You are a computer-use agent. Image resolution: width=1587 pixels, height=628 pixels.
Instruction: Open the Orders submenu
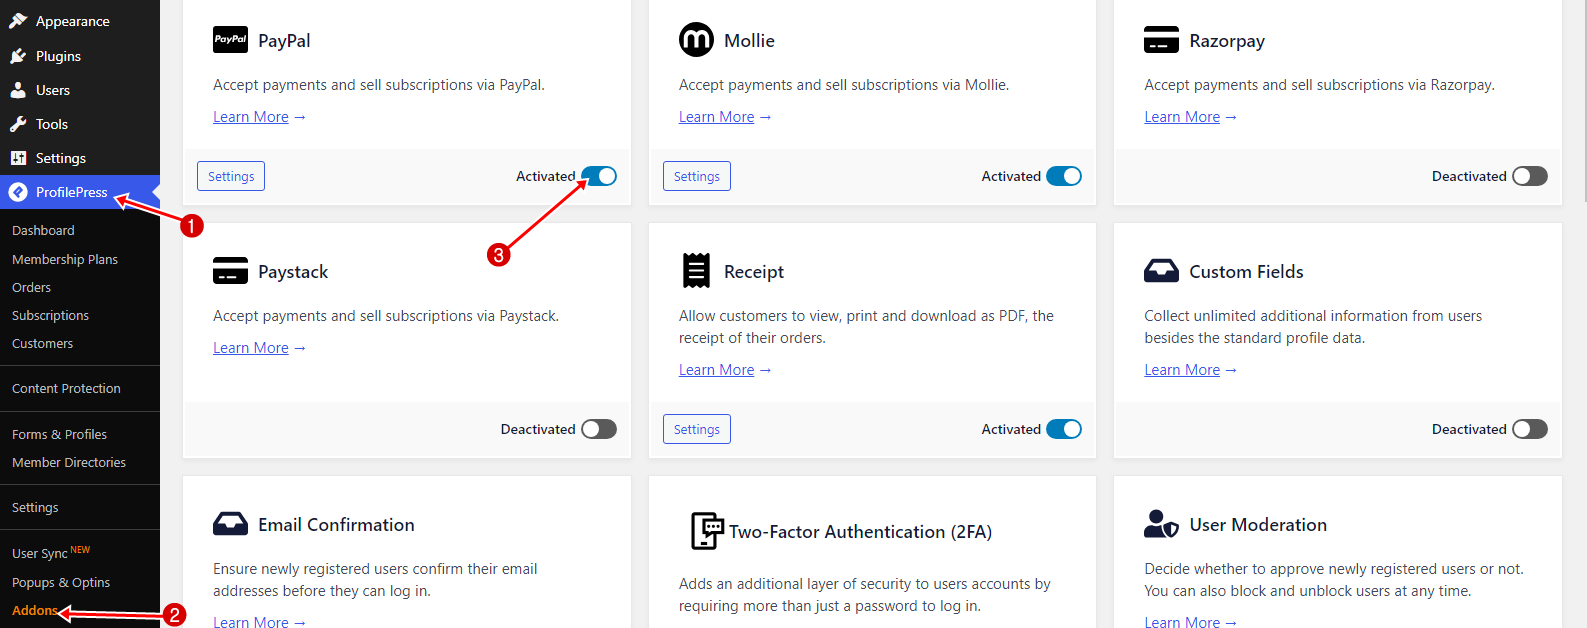tap(31, 287)
